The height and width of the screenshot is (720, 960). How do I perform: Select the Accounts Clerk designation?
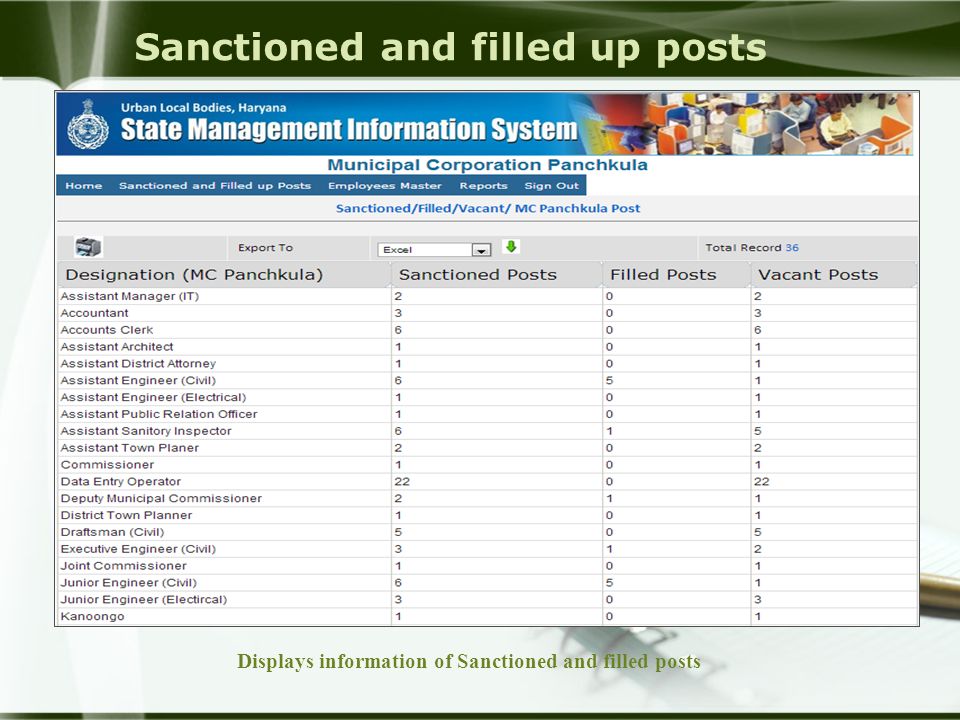point(107,330)
